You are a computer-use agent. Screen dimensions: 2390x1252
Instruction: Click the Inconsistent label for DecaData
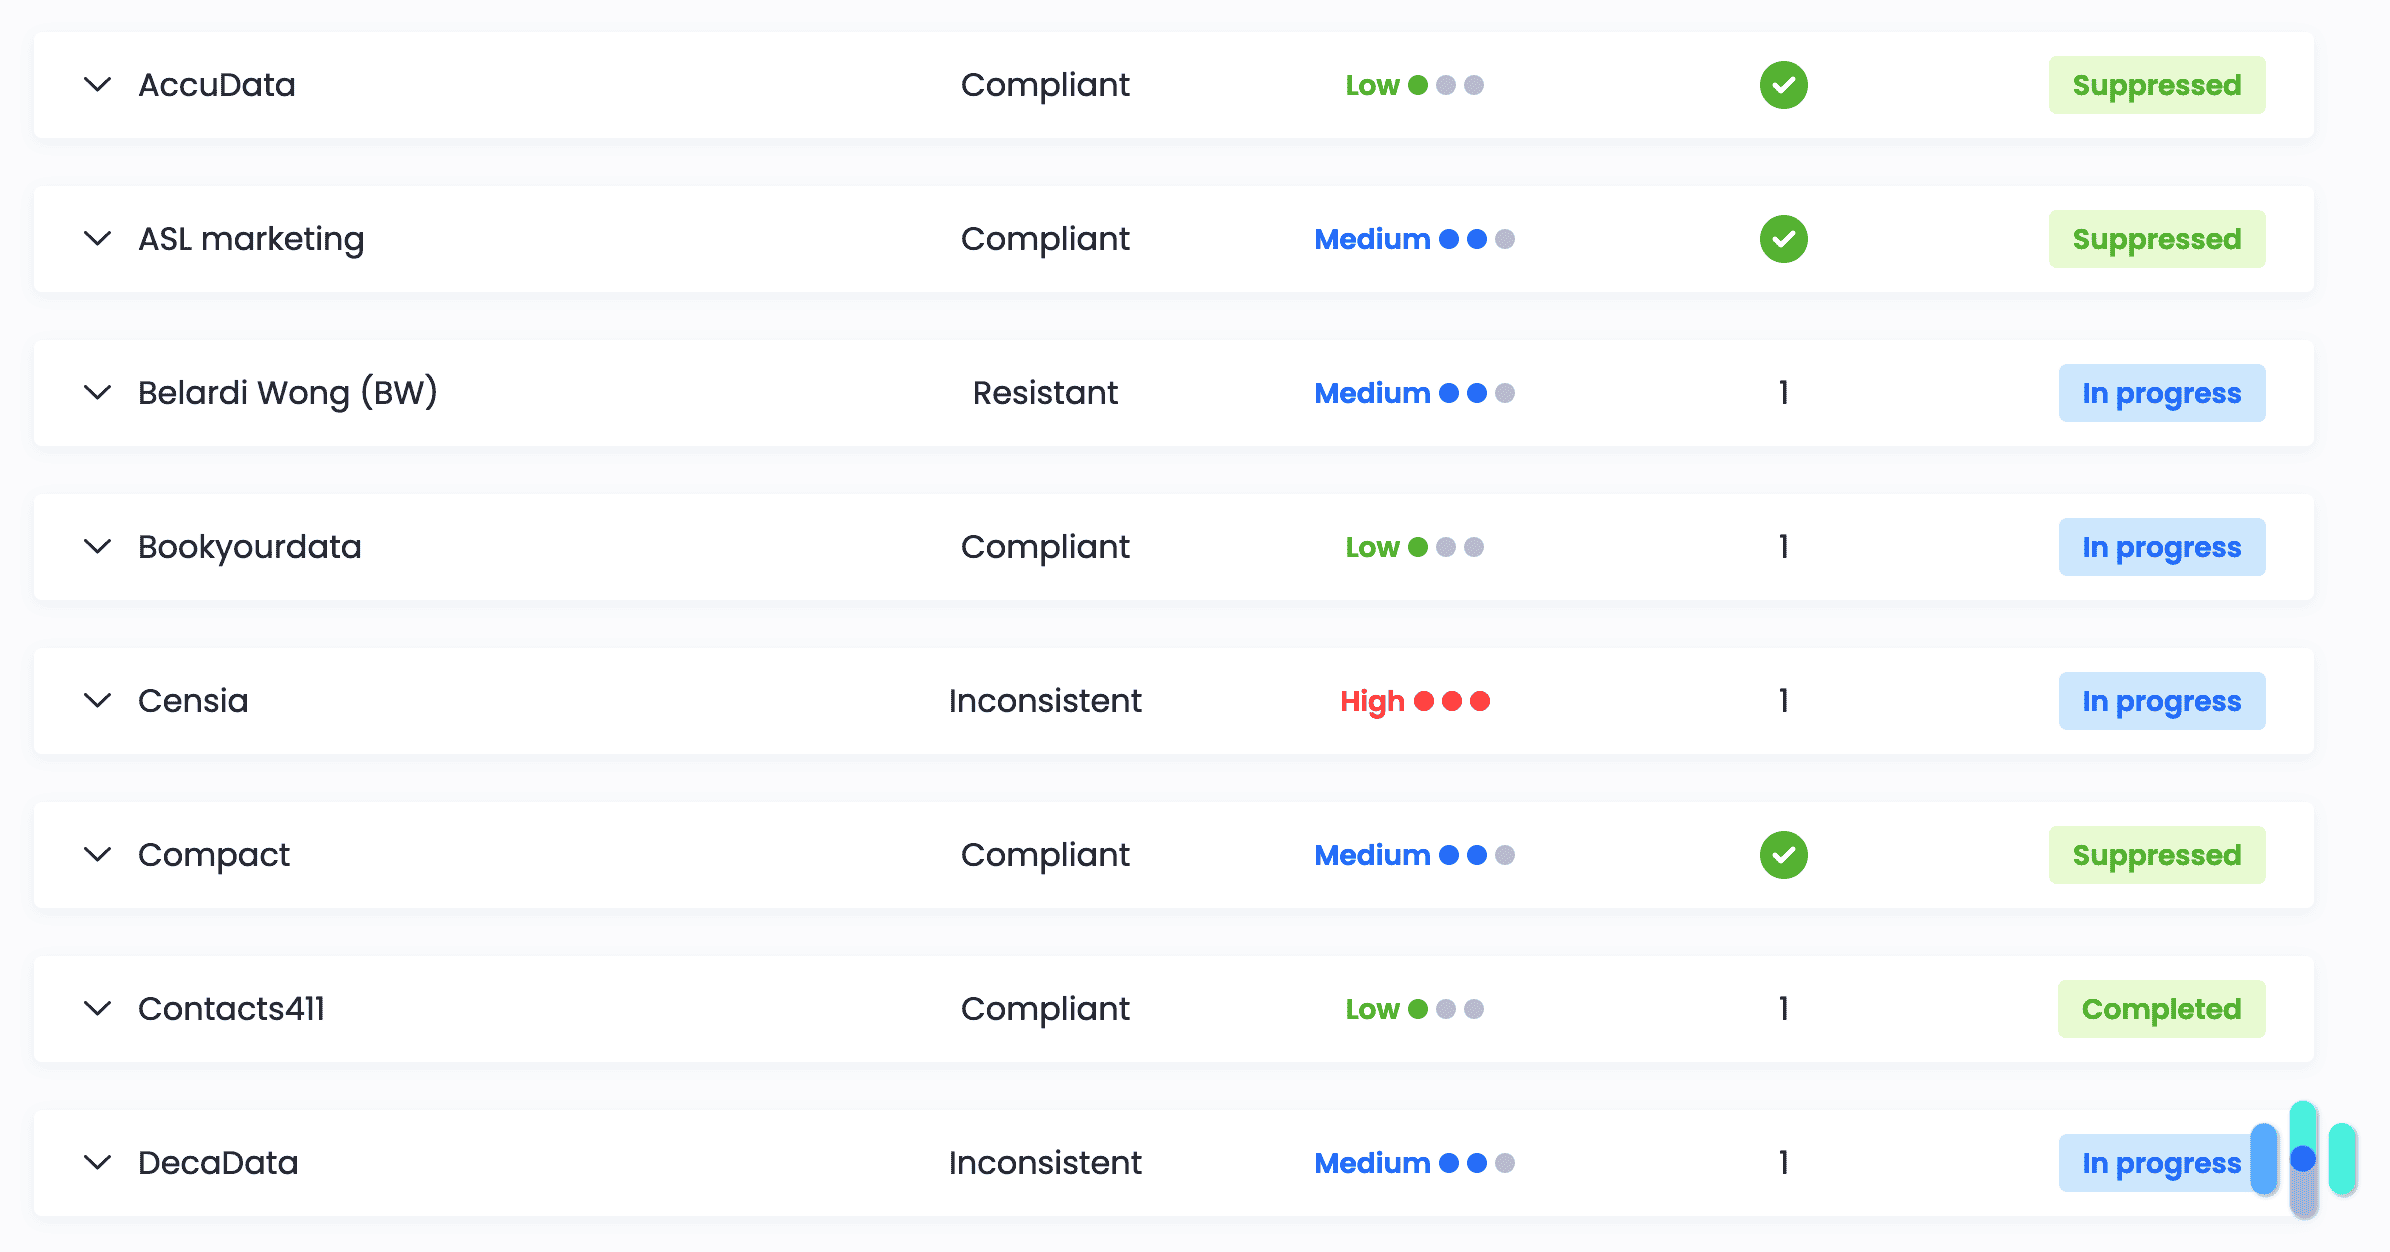1045,1163
